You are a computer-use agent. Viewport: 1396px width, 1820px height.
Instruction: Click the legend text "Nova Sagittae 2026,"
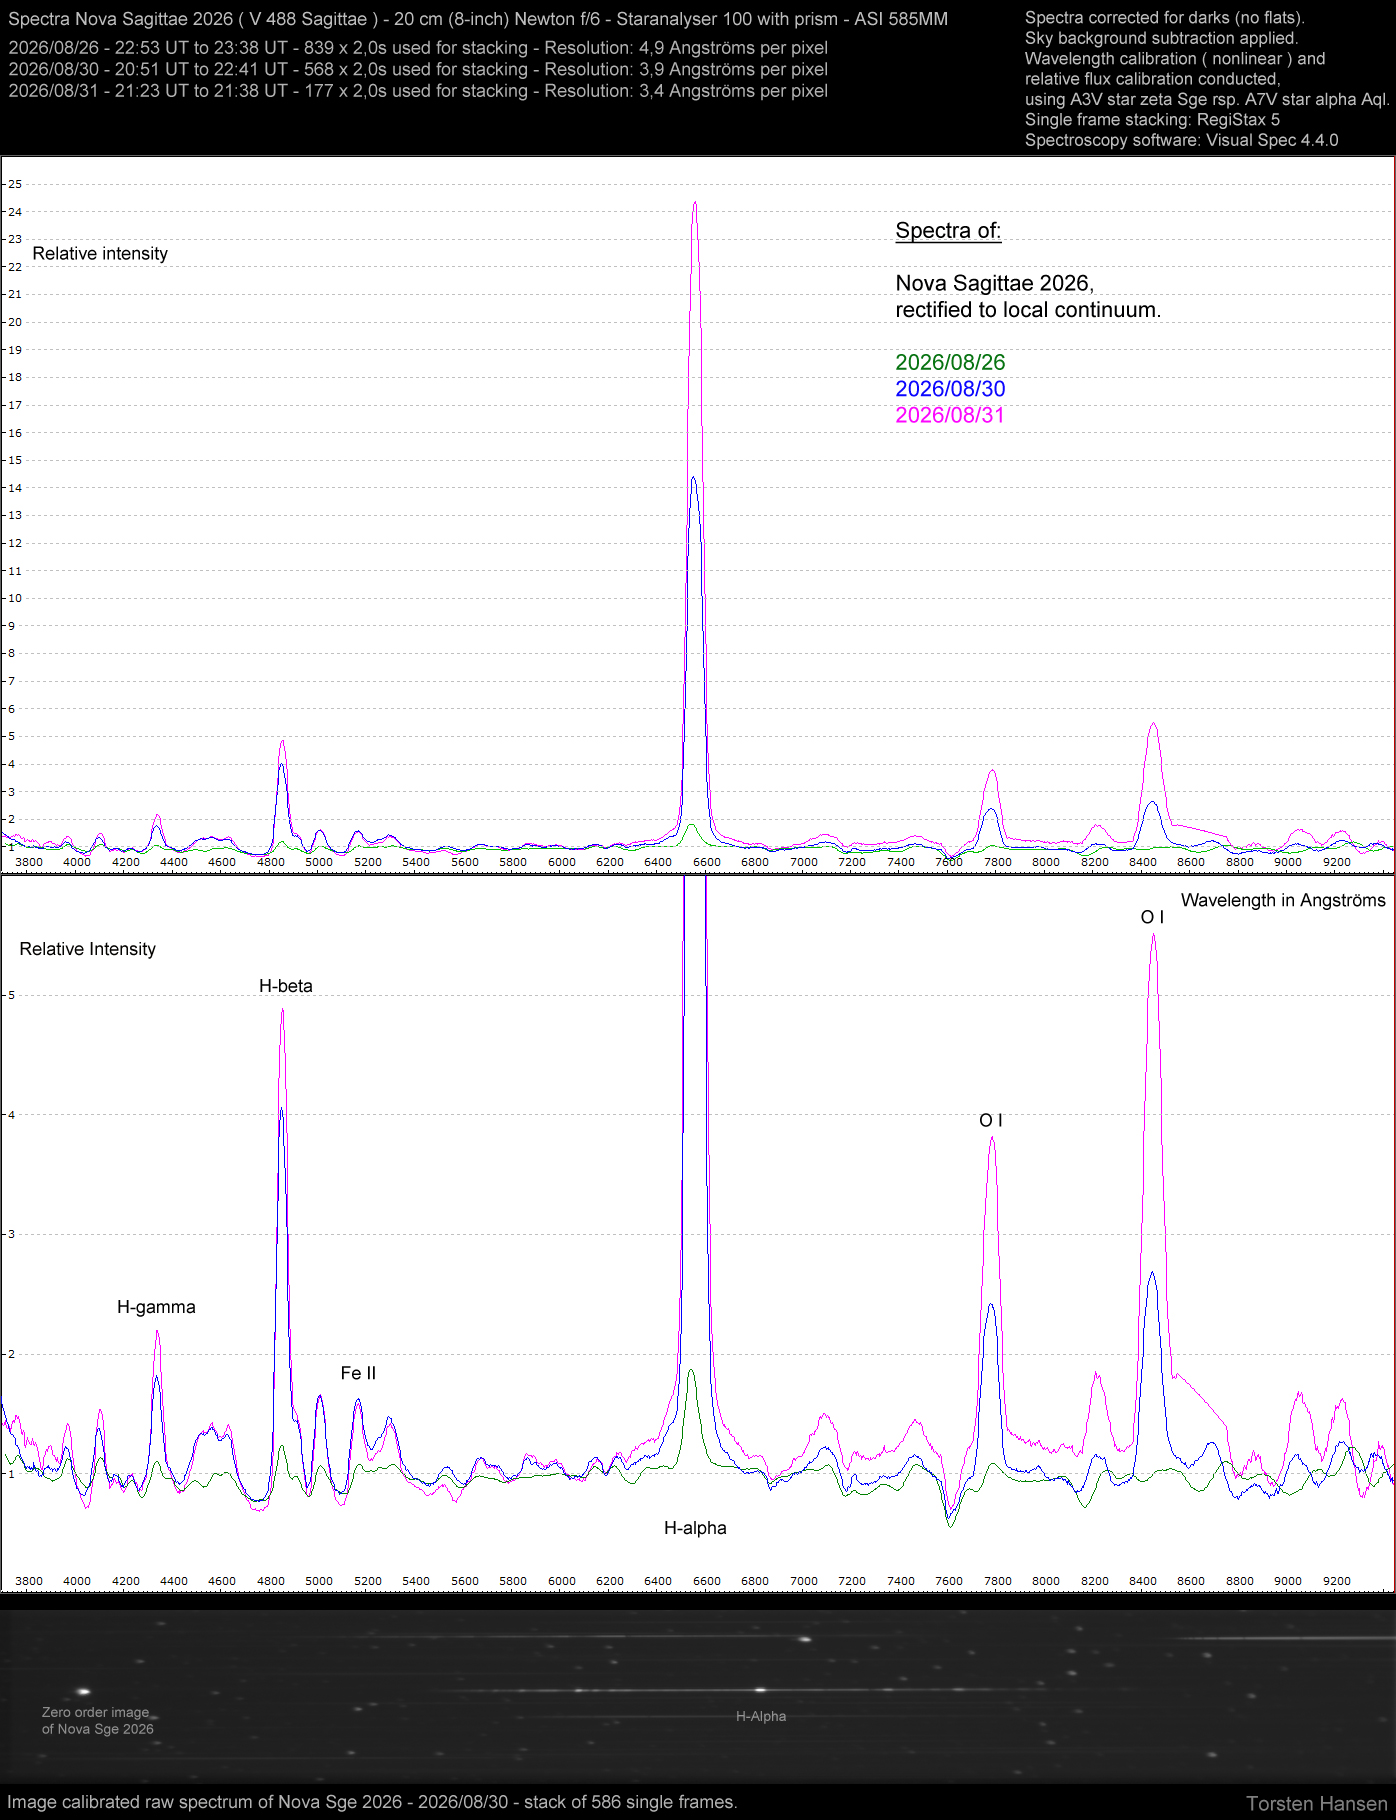pyautogui.click(x=995, y=284)
